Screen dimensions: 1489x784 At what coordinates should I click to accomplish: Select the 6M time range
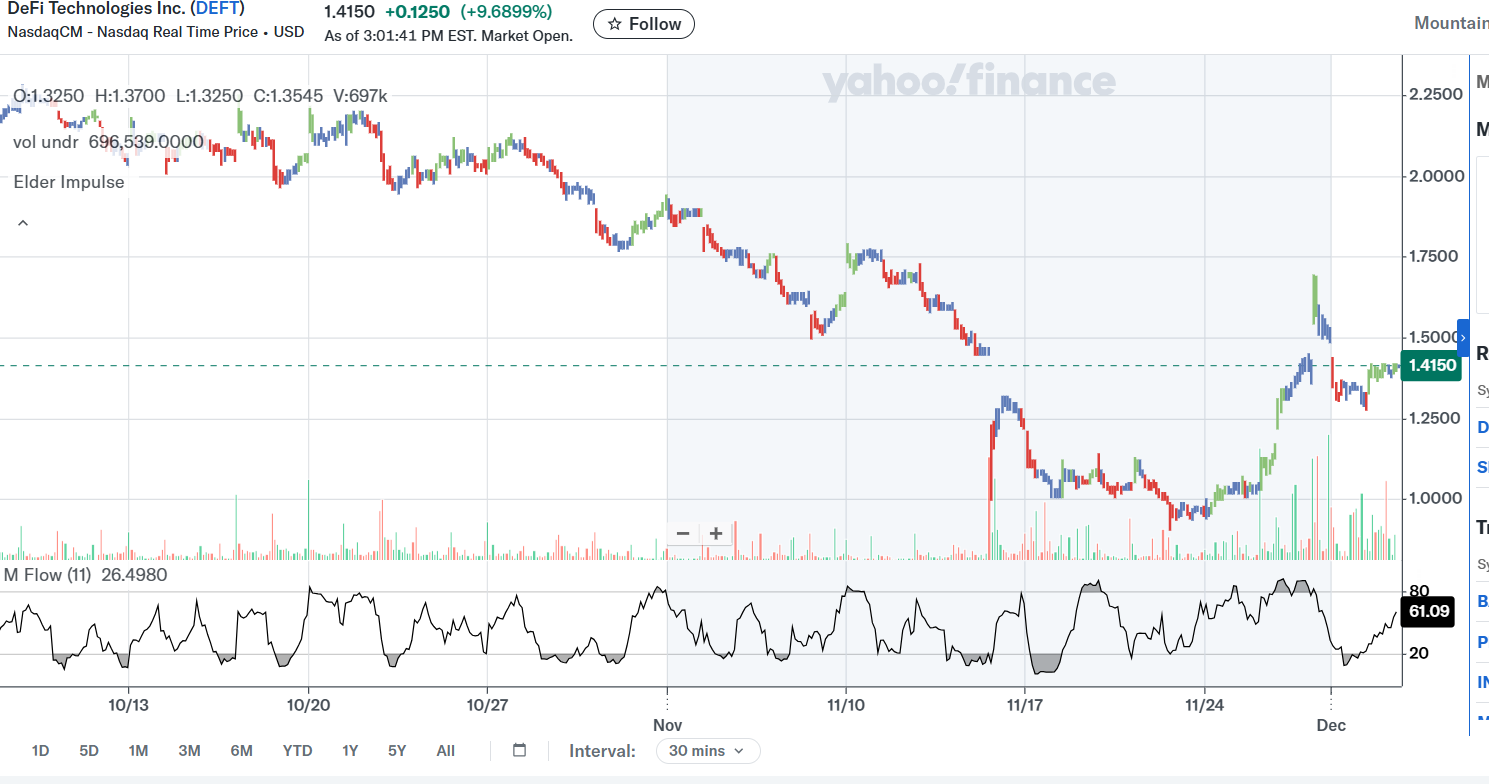tap(241, 750)
